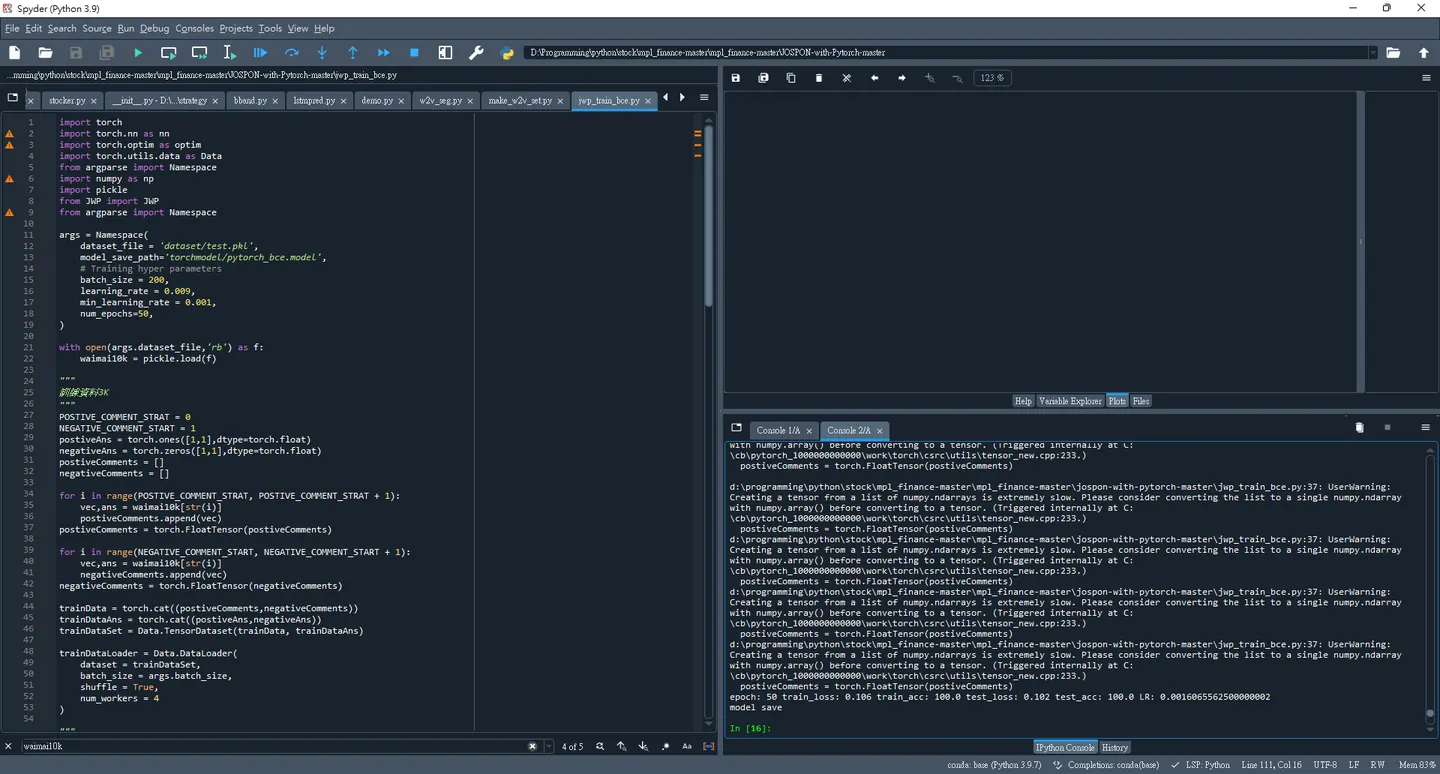Maximize the current pane via the toolbar icon
1440x774 pixels.
coord(445,52)
